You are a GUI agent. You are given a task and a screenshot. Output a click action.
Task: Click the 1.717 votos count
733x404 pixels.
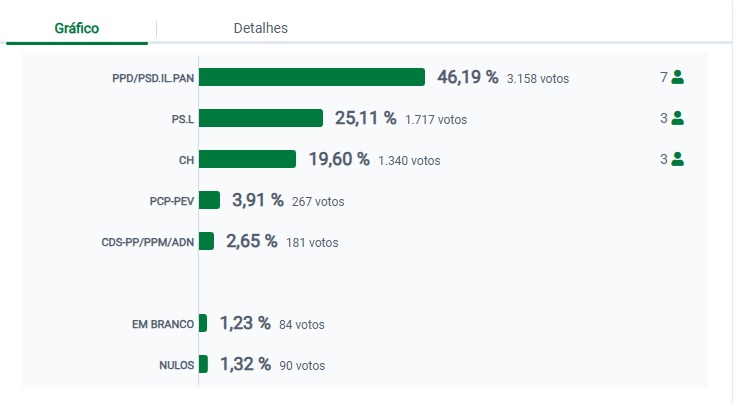coord(436,120)
